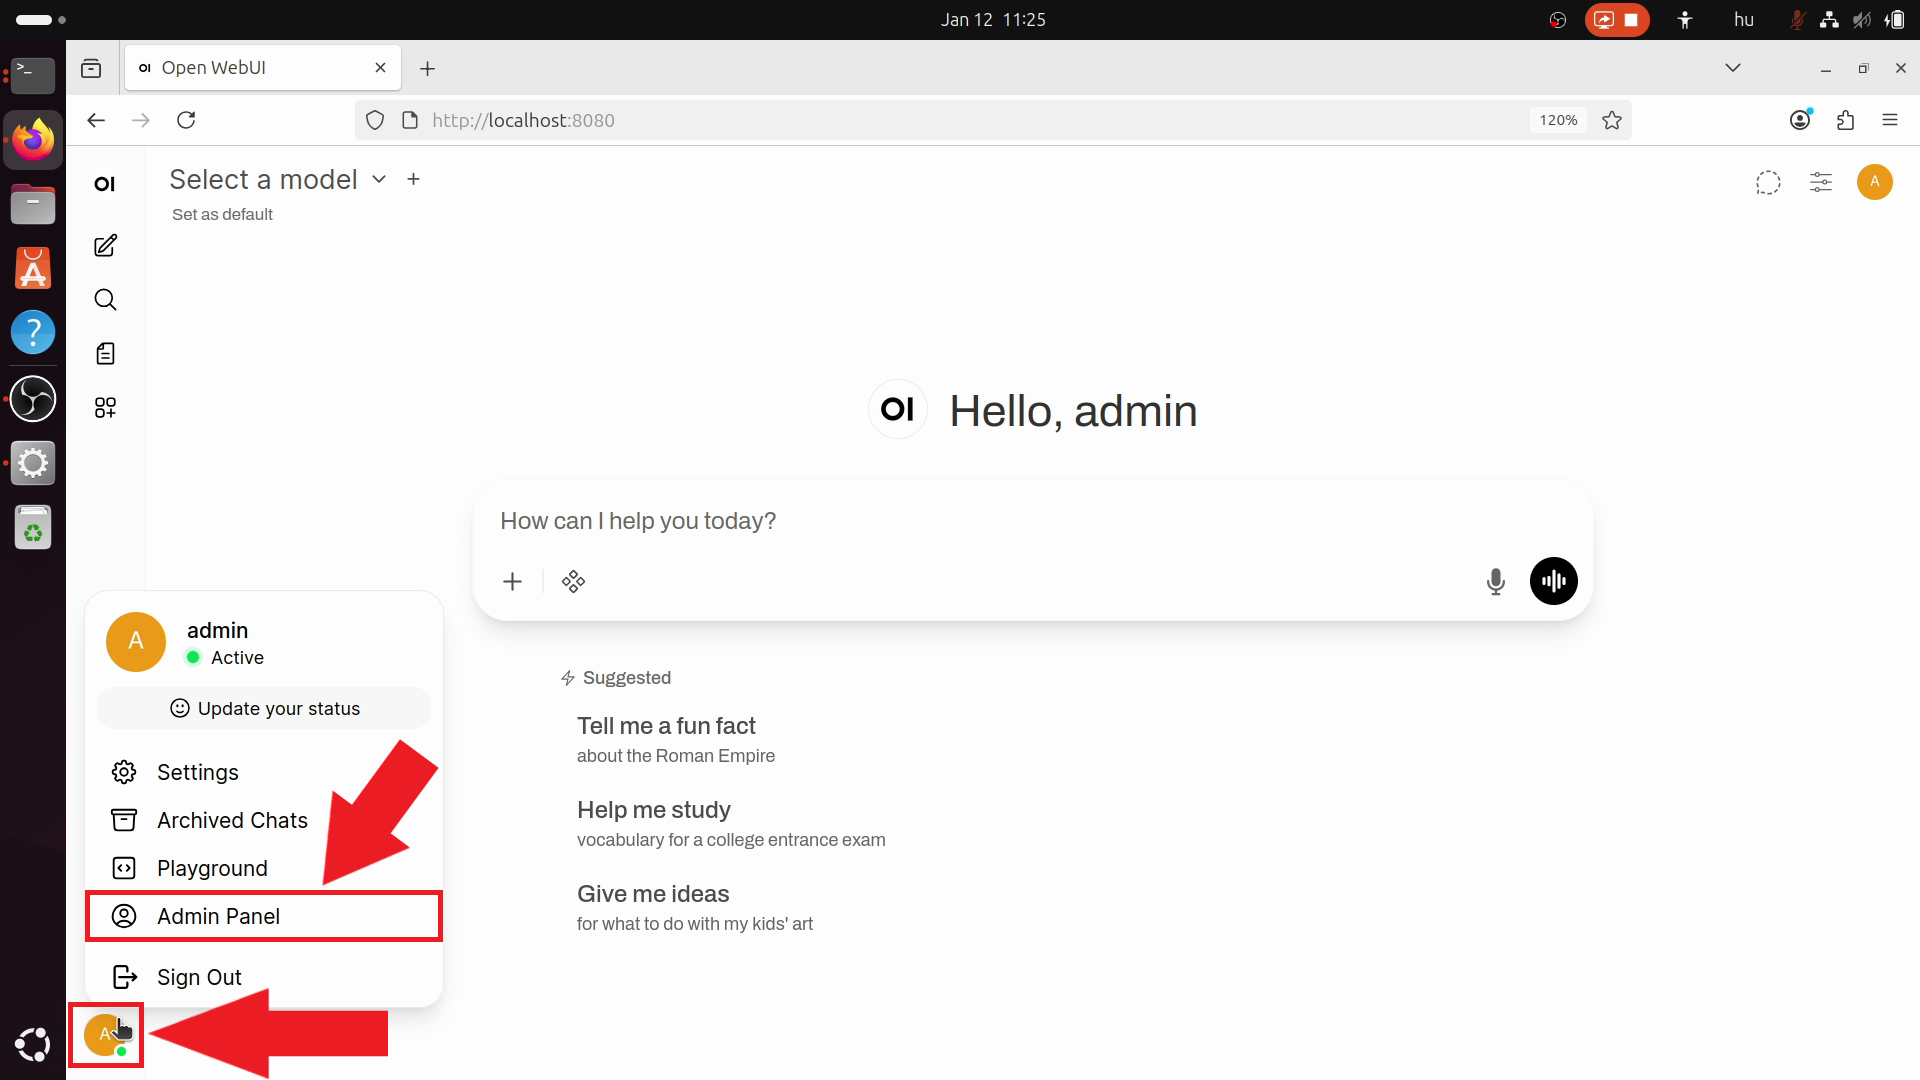
Task: Open the tools icon in the message bar
Action: 573,581
